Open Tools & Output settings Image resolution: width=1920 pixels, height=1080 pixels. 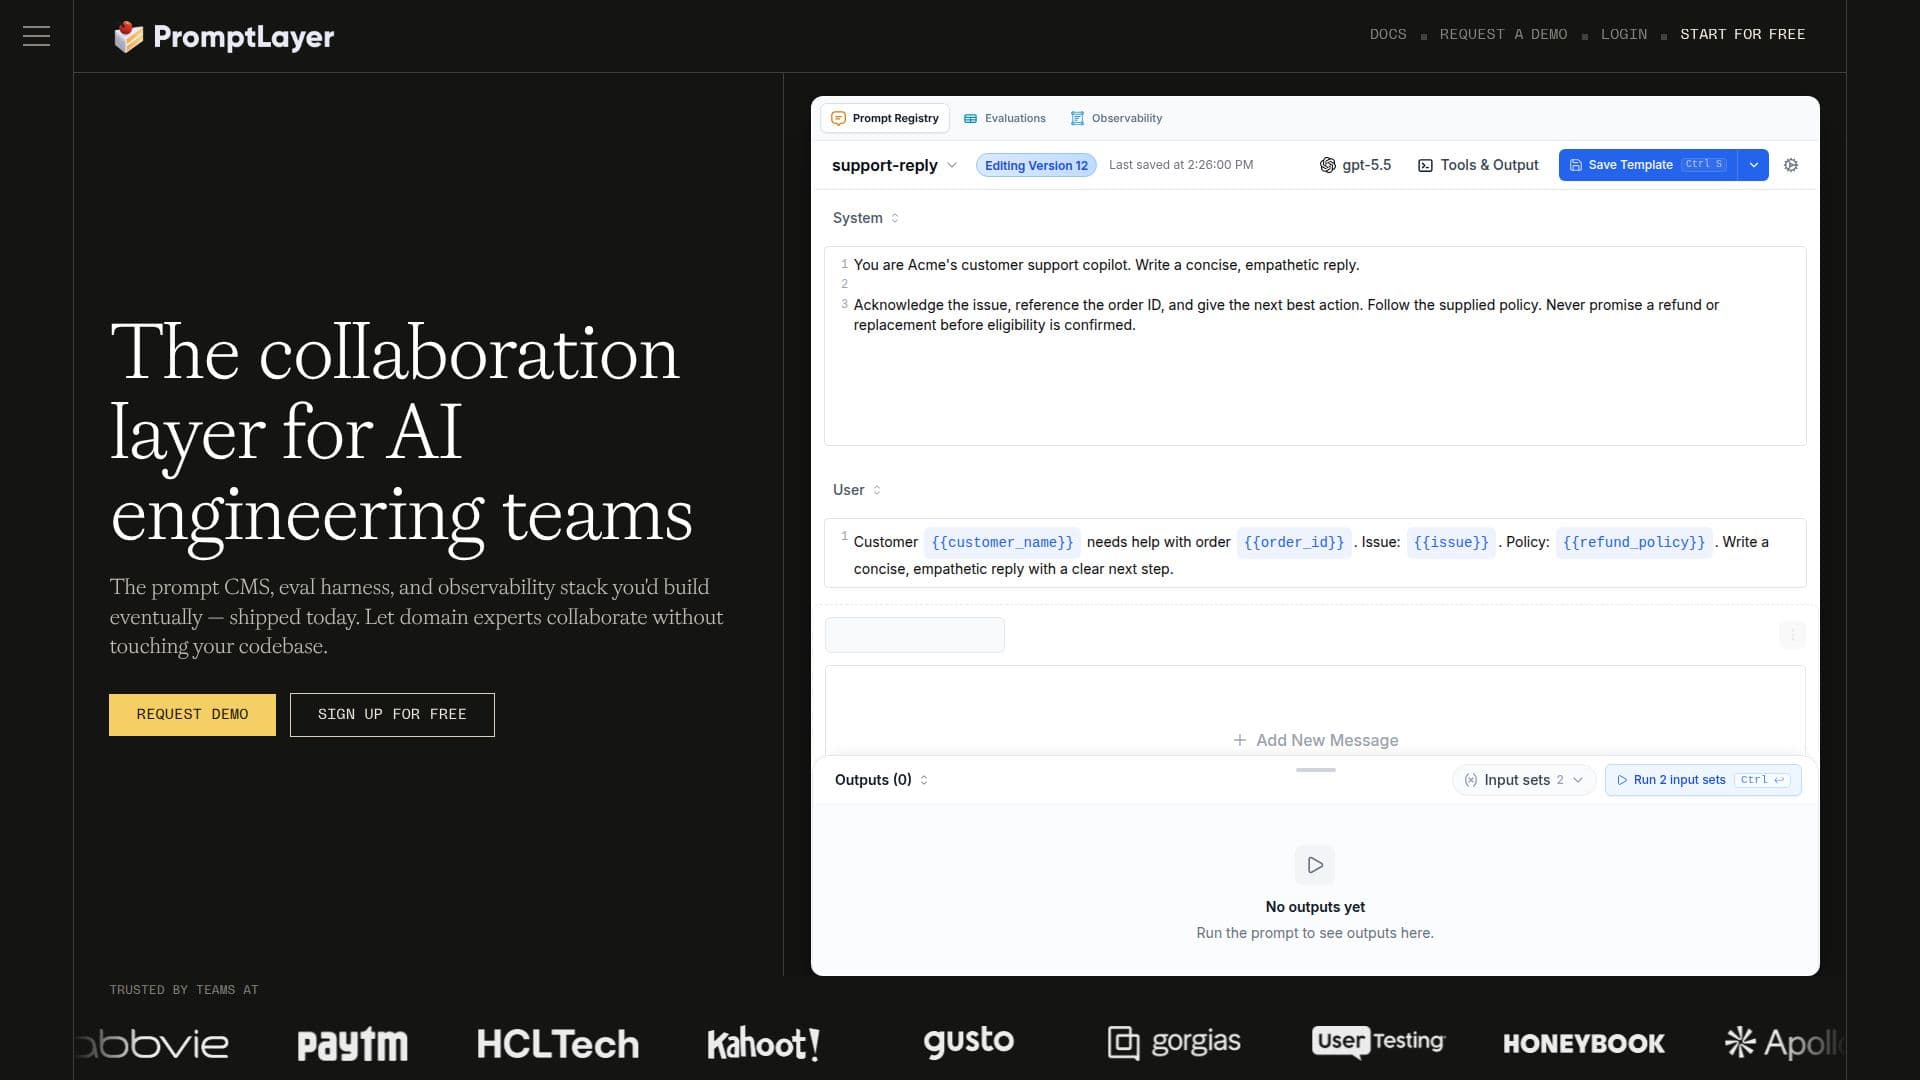(1478, 165)
